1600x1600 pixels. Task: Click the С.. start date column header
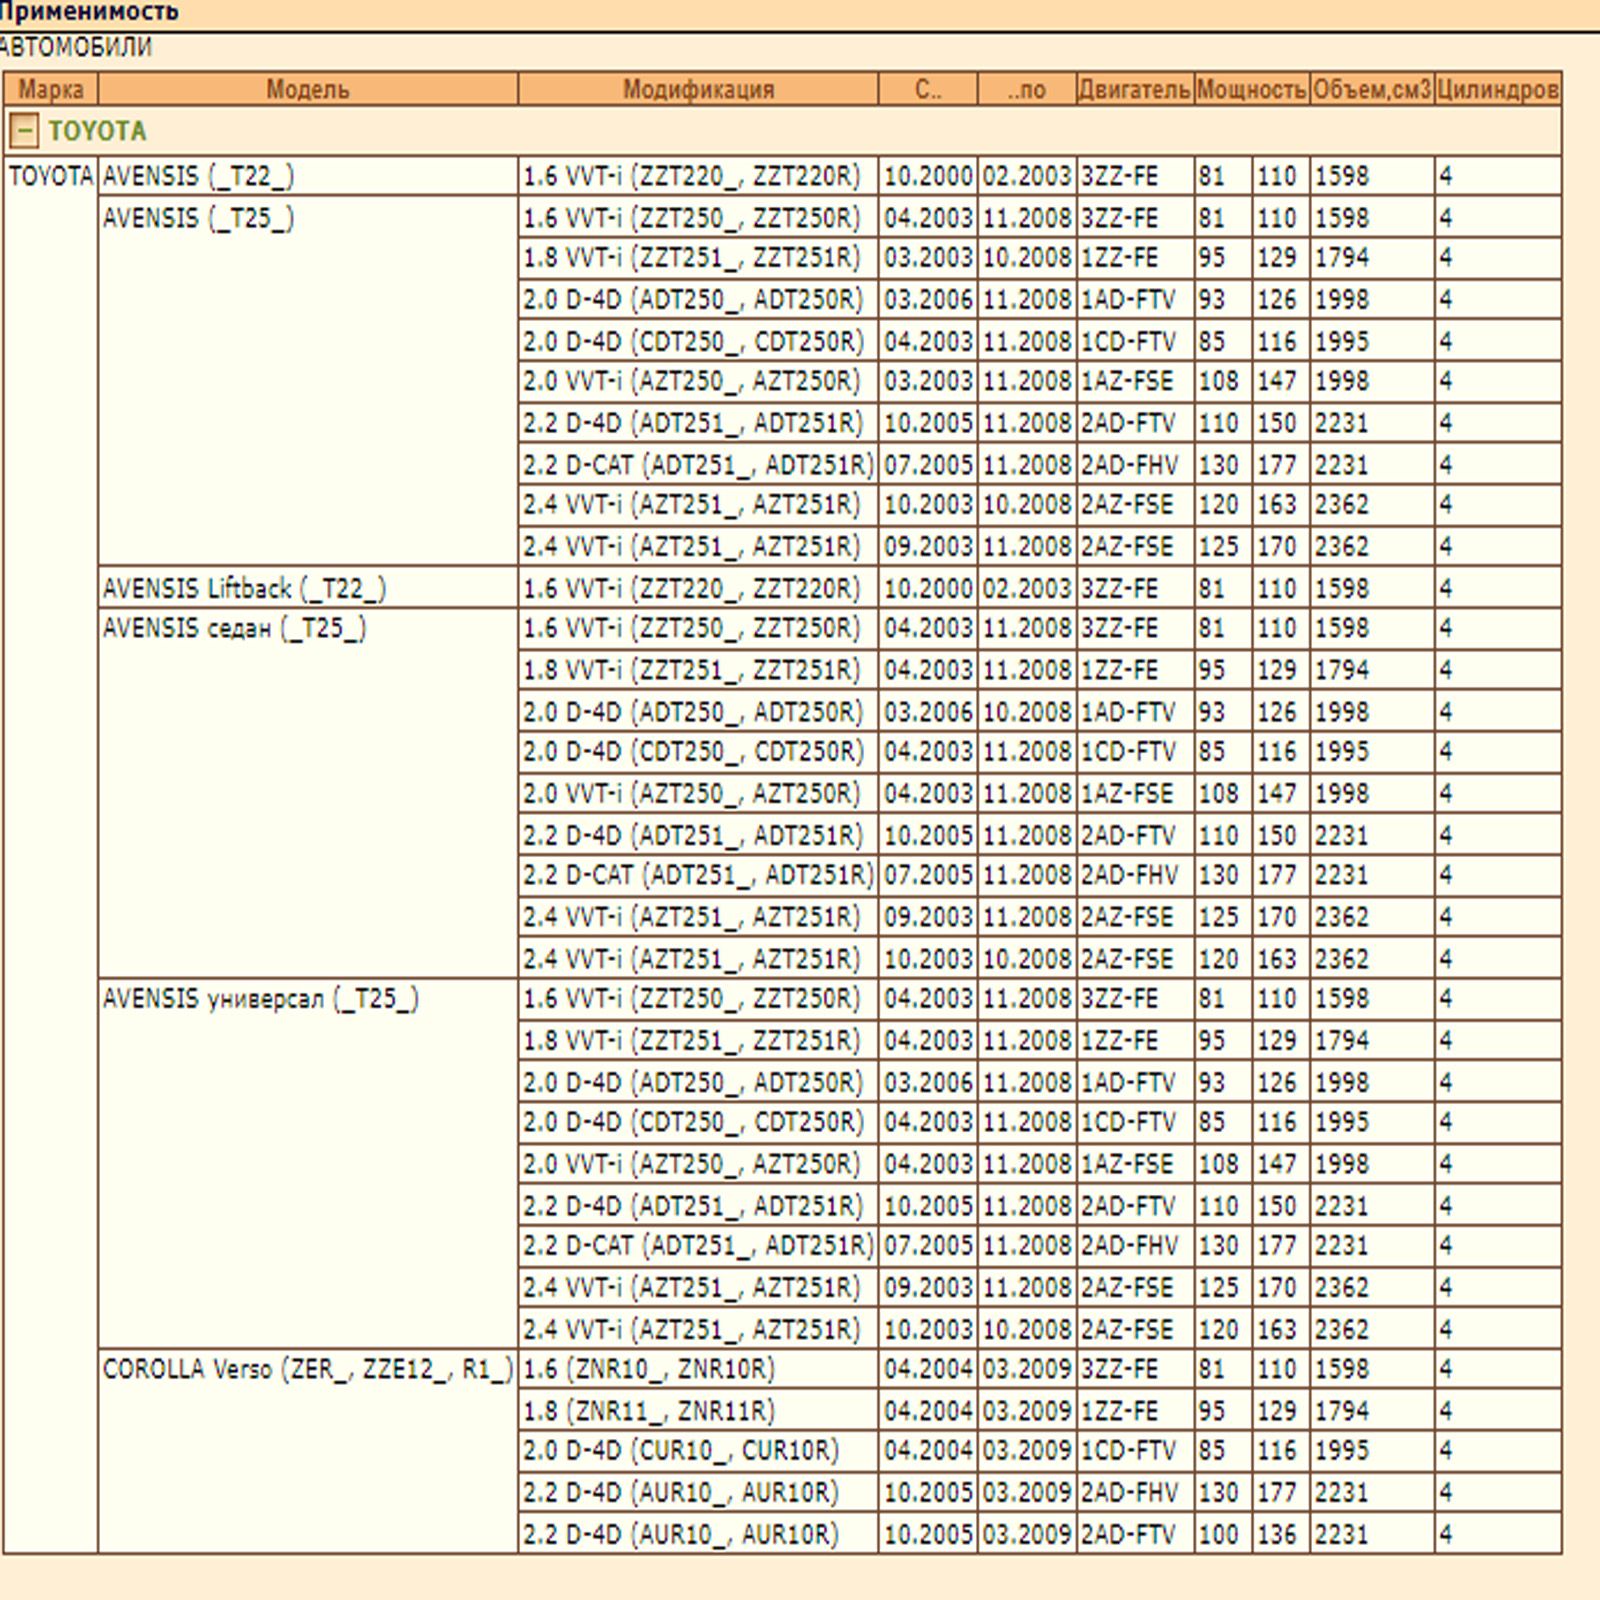(927, 89)
